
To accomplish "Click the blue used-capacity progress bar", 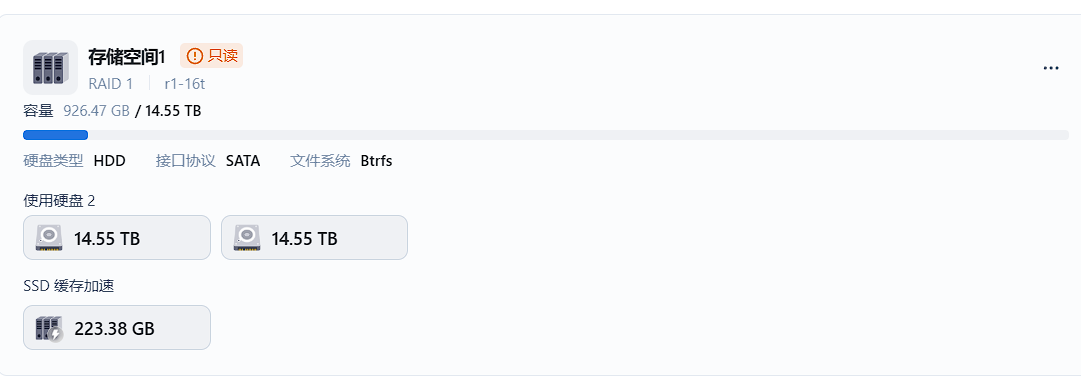I will point(55,135).
